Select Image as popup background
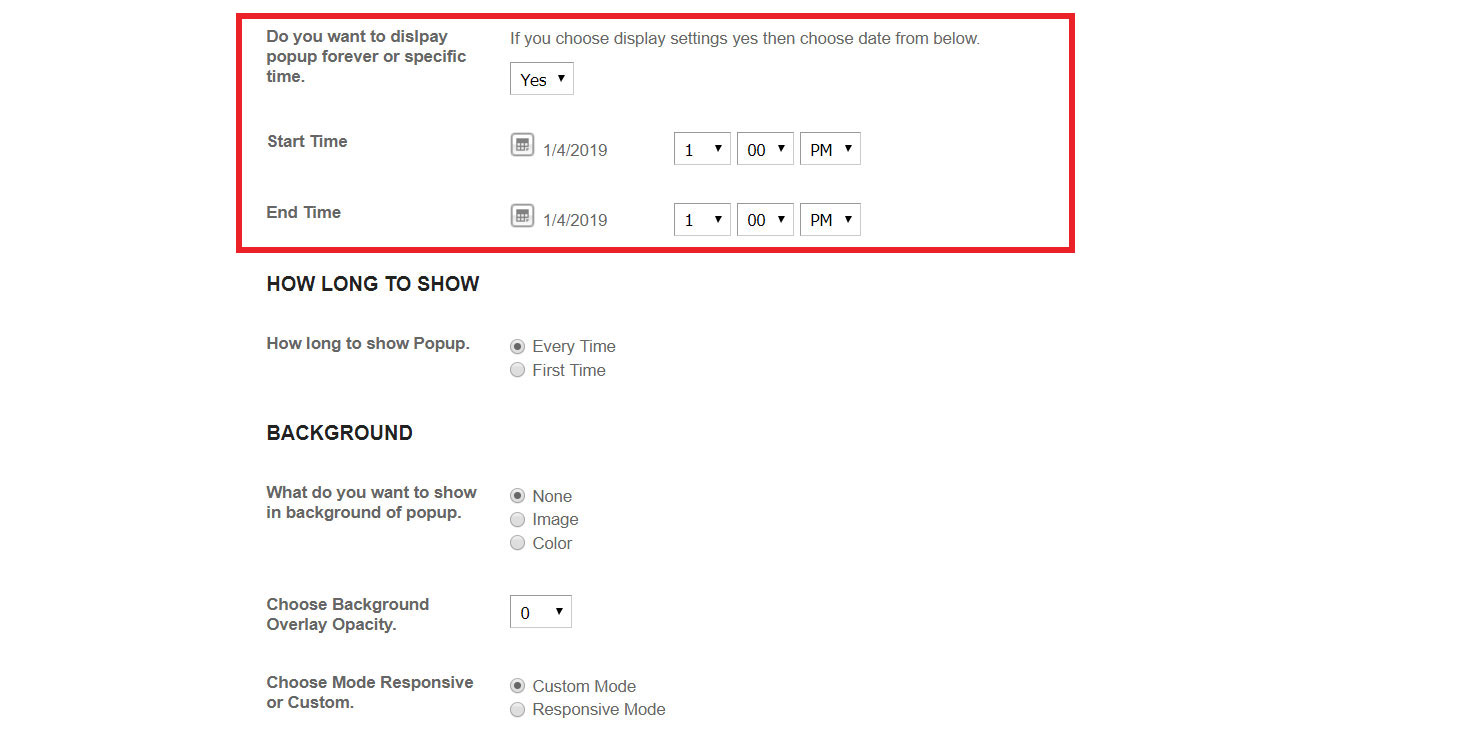1465x750 pixels. tap(517, 519)
